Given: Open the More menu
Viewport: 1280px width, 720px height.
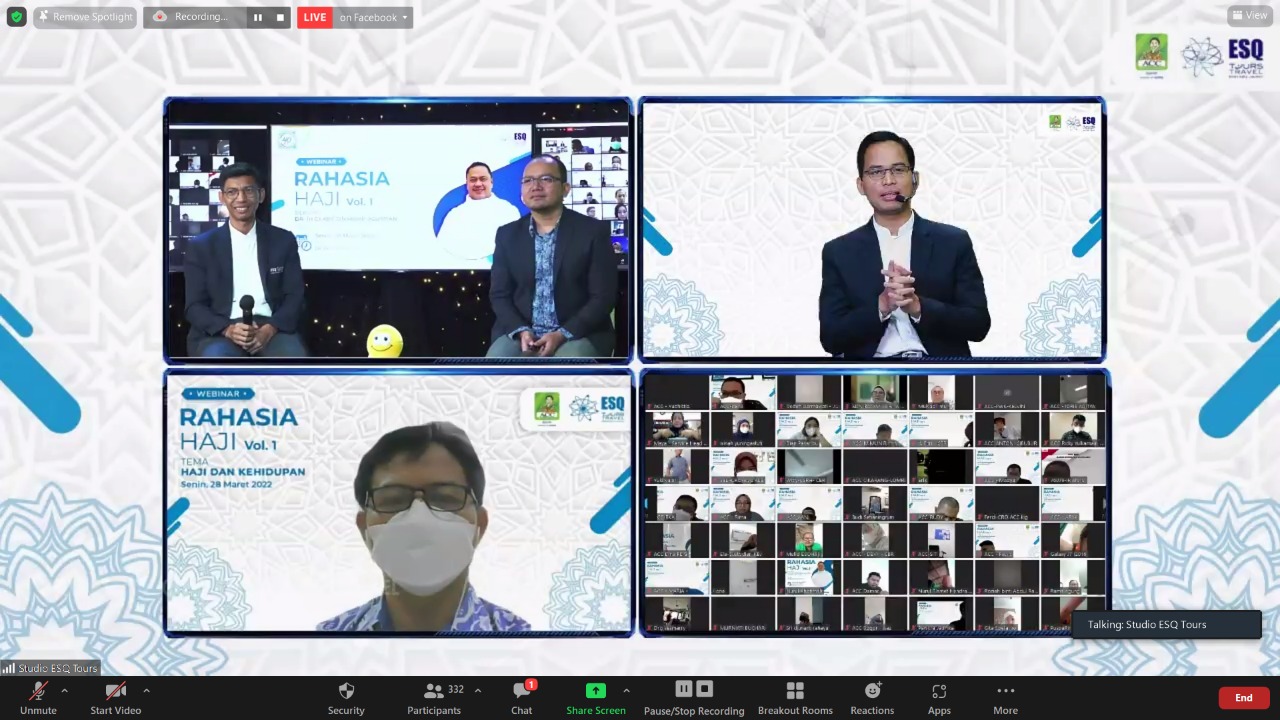Looking at the screenshot, I should [x=1005, y=697].
